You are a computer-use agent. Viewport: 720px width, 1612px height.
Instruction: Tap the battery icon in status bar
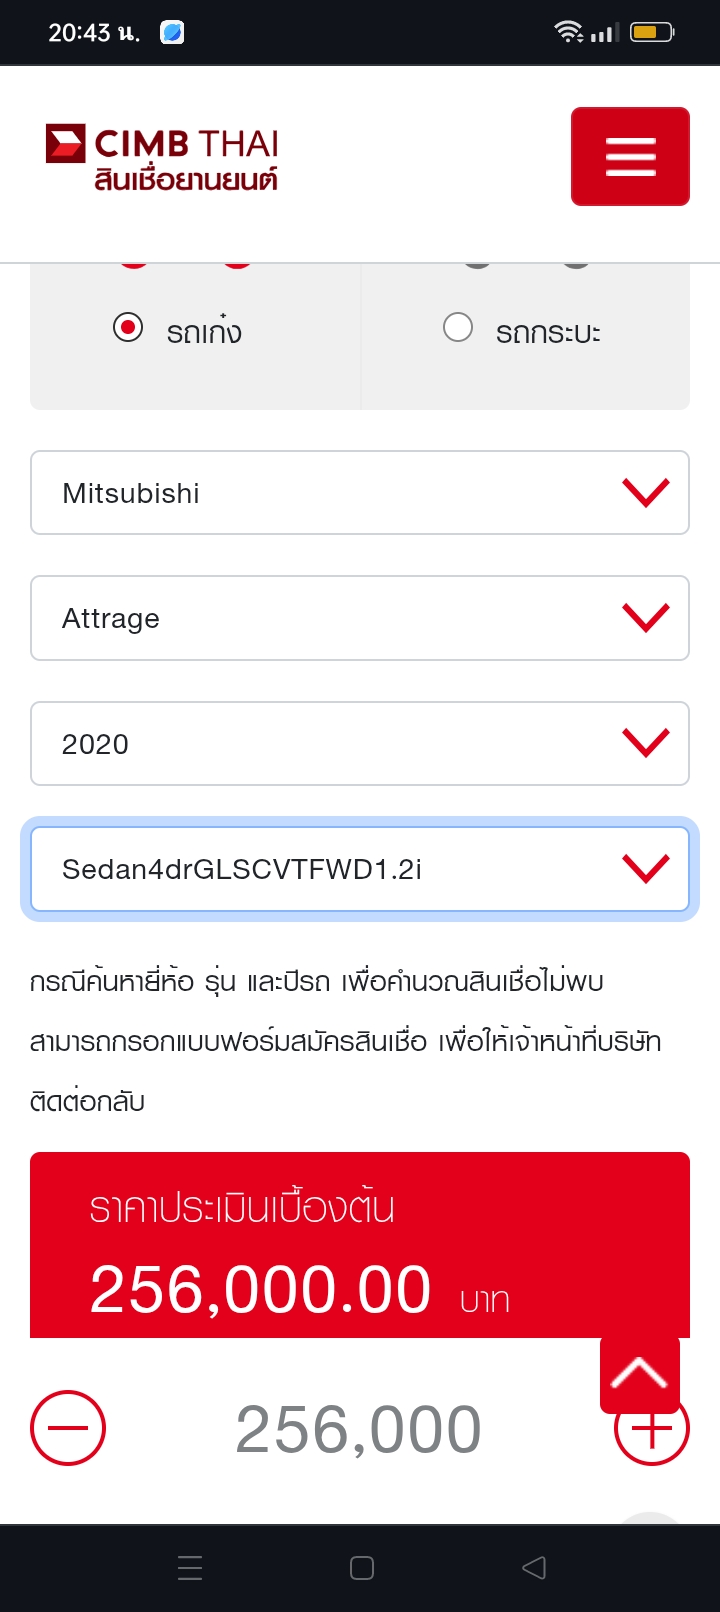[652, 33]
